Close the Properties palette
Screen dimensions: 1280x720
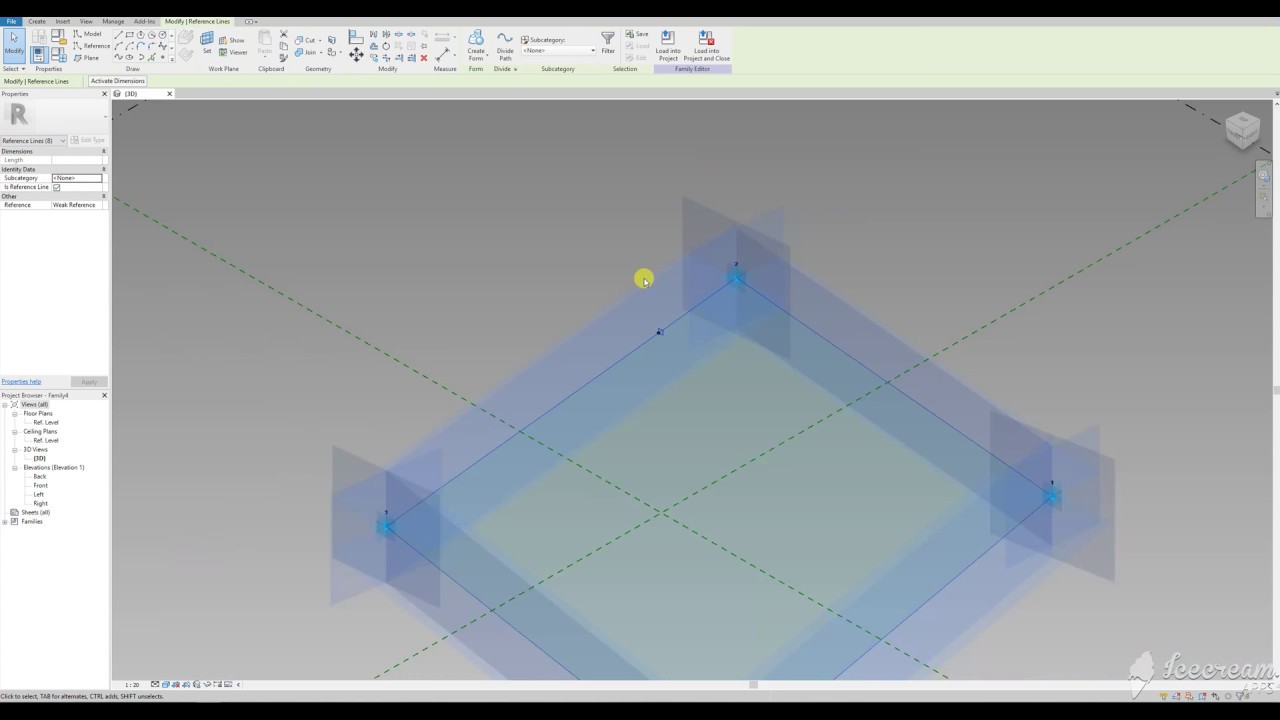[104, 94]
